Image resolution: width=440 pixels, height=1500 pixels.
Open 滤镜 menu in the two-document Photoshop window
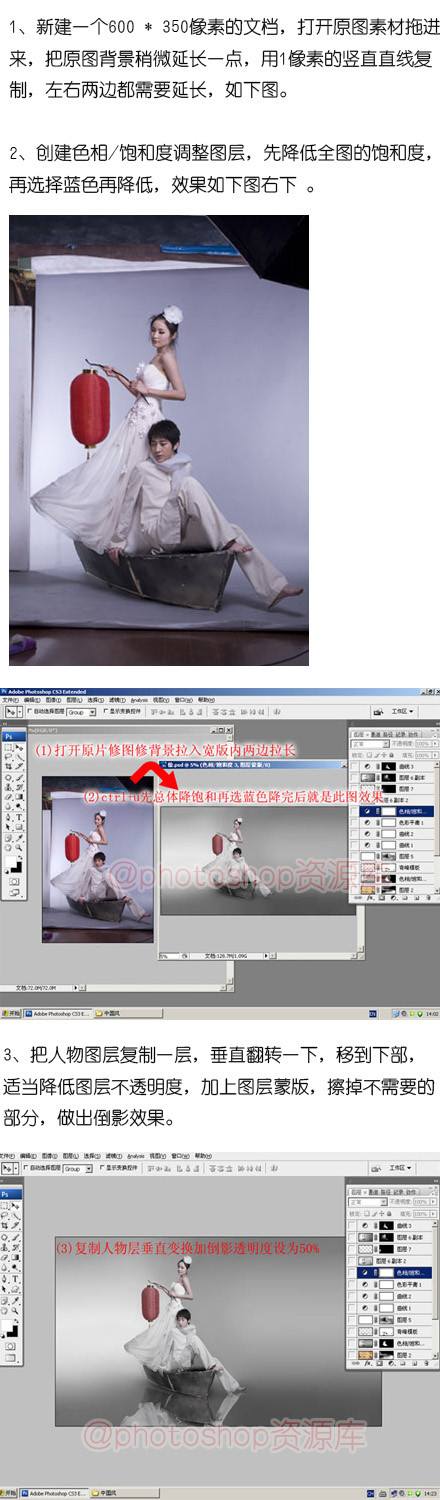tap(115, 700)
